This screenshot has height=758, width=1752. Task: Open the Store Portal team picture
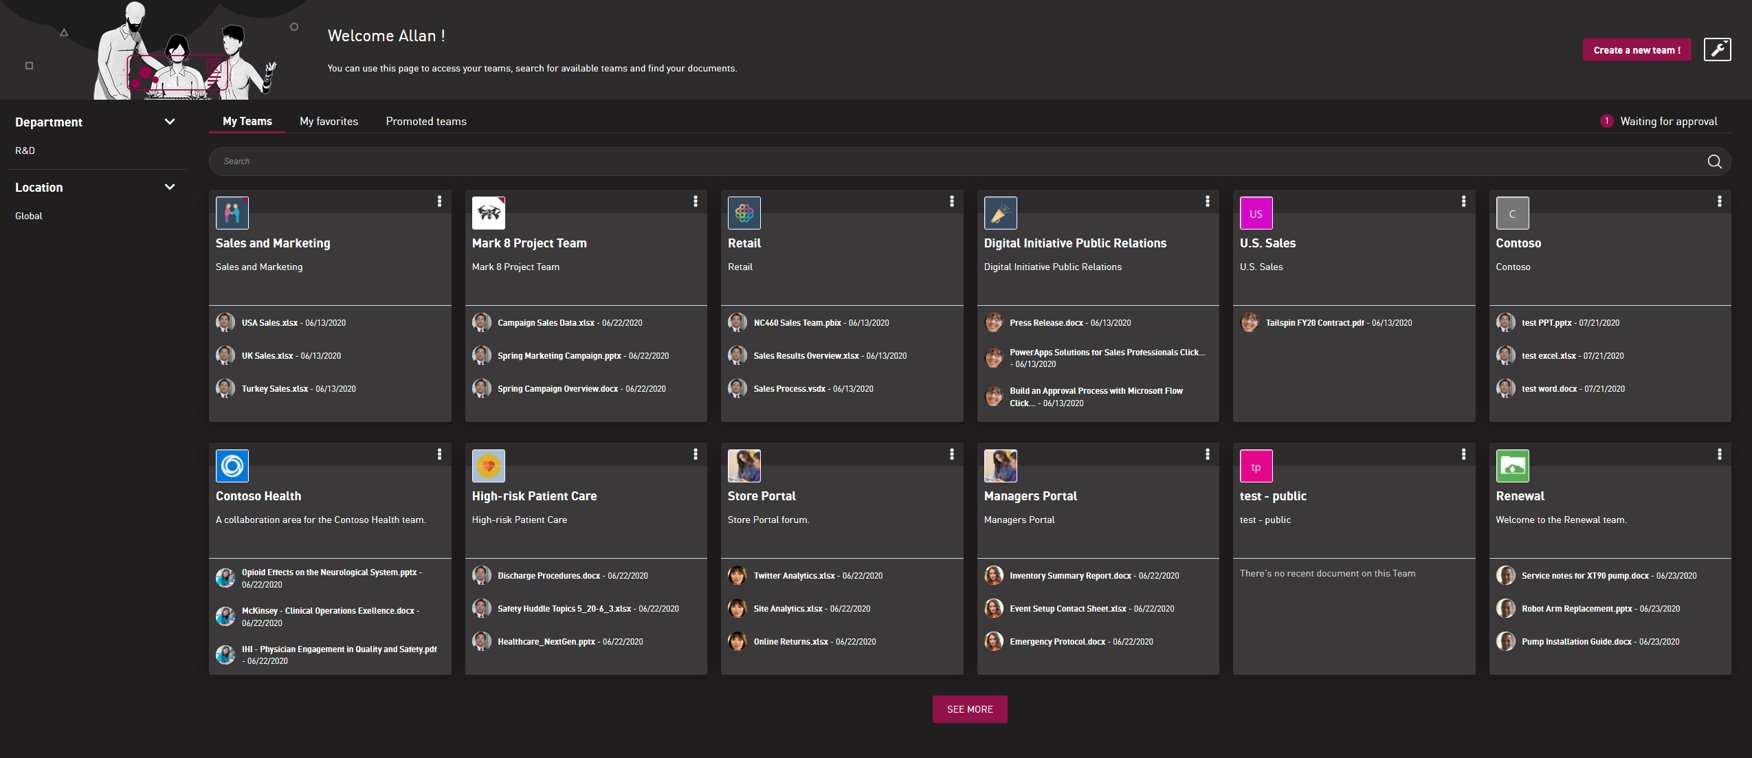pyautogui.click(x=744, y=466)
